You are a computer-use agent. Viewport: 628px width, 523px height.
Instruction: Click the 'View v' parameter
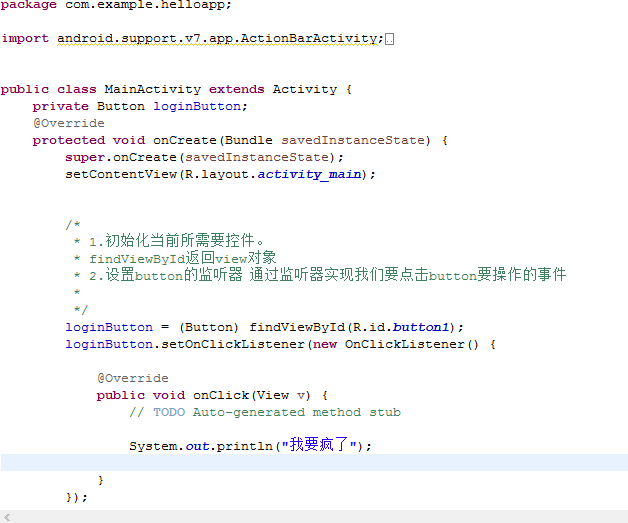[x=281, y=395]
